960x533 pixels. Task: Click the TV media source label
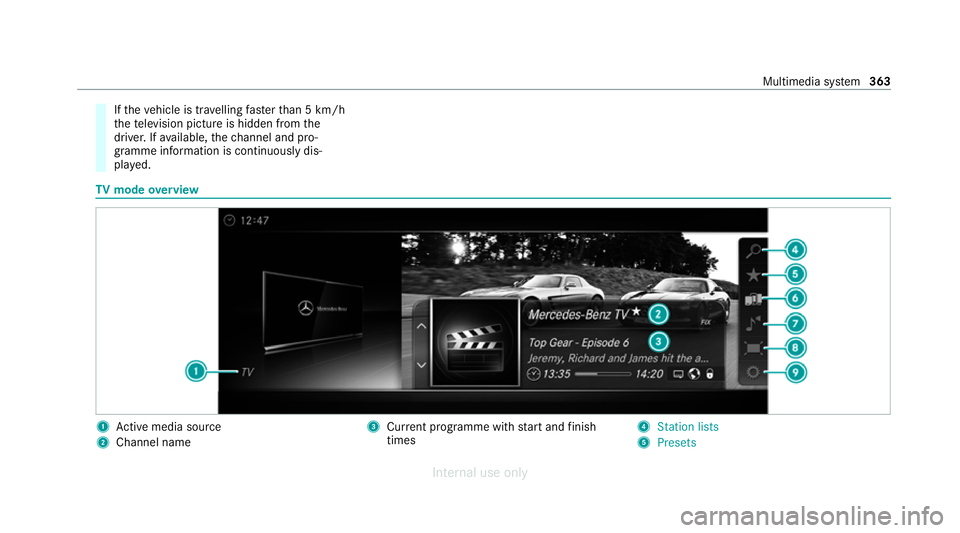[247, 372]
